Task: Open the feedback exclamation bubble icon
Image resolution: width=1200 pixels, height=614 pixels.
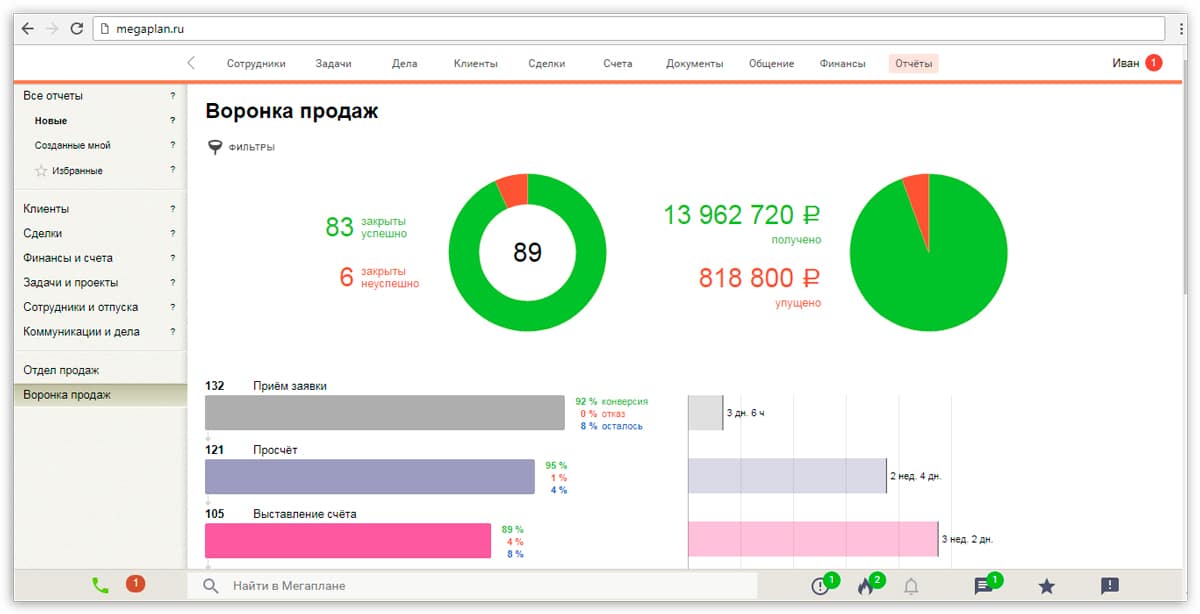Action: tap(1109, 587)
